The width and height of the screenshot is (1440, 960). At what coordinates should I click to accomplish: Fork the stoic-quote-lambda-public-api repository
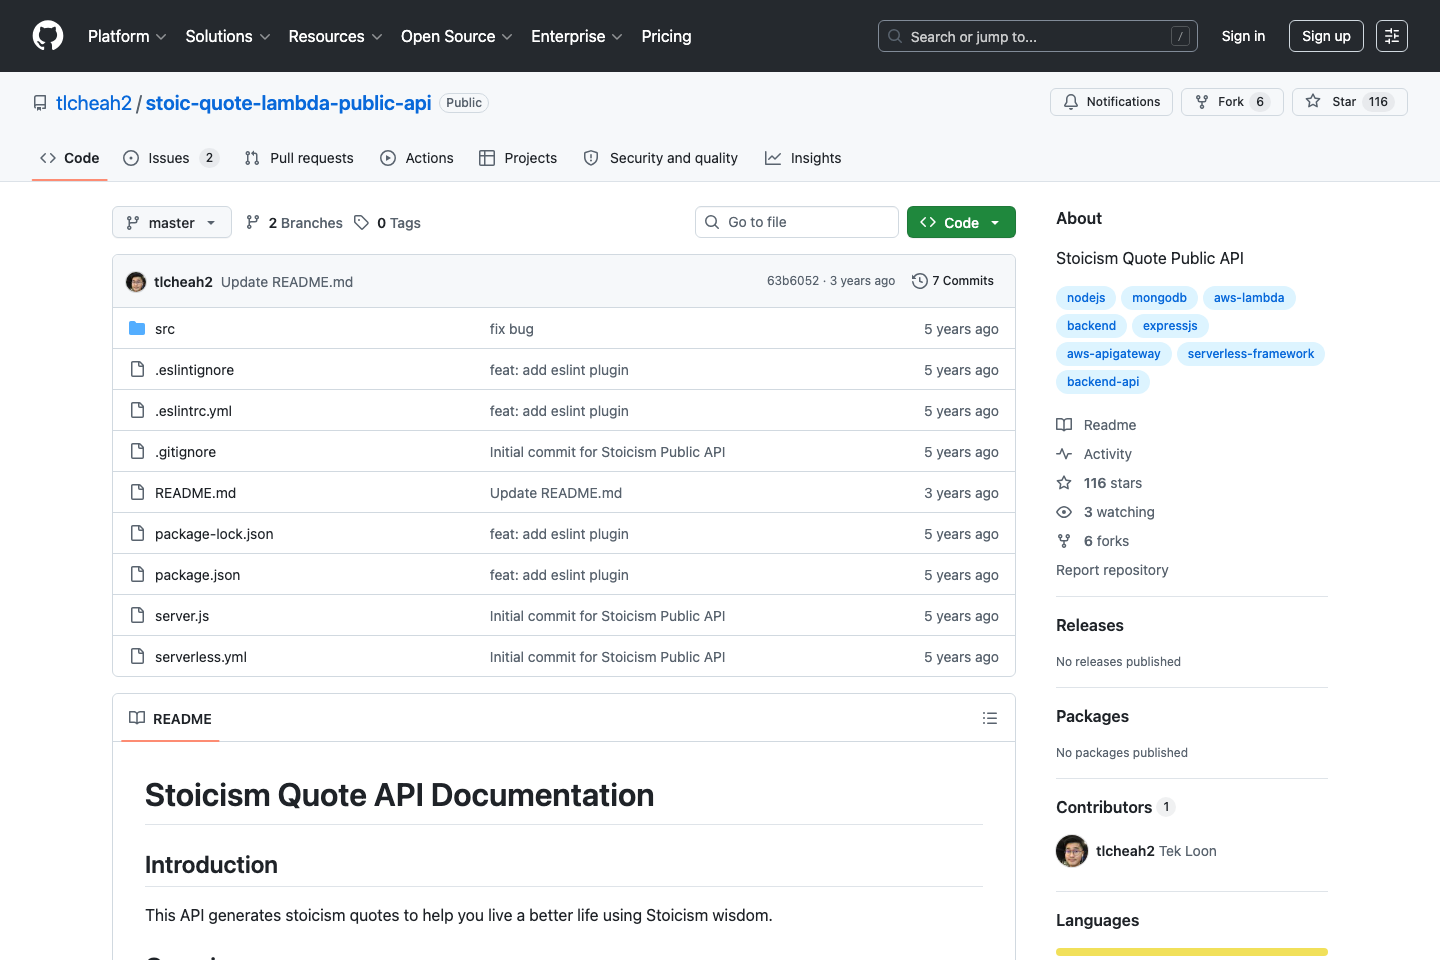click(x=1232, y=101)
